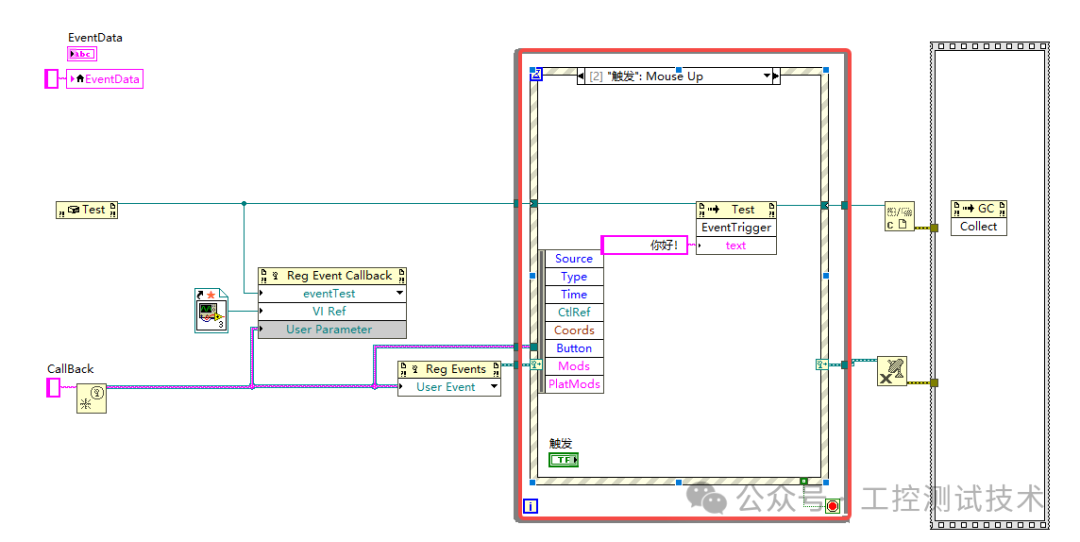Select the Reg Event Callback node header
The width and height of the screenshot is (1080, 542).
332,276
